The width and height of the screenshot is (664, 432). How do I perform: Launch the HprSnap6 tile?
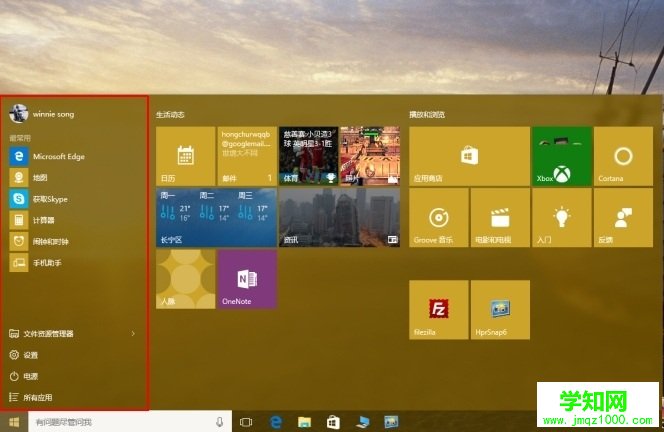click(x=500, y=310)
